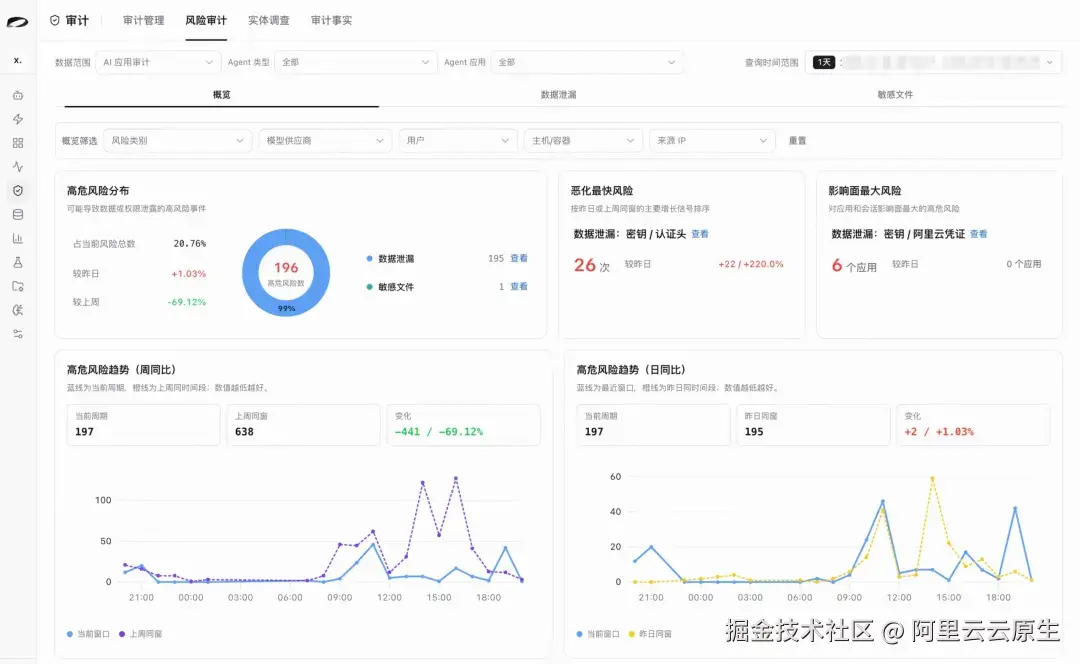Screen dimensions: 1080x664
Task: Click the green 敏感文件 legend dot
Action: 370,287
